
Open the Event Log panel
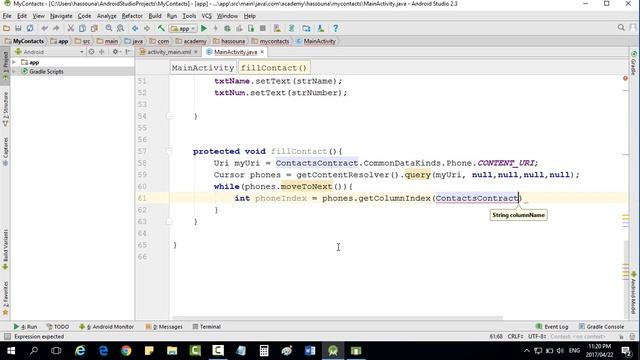(552, 327)
